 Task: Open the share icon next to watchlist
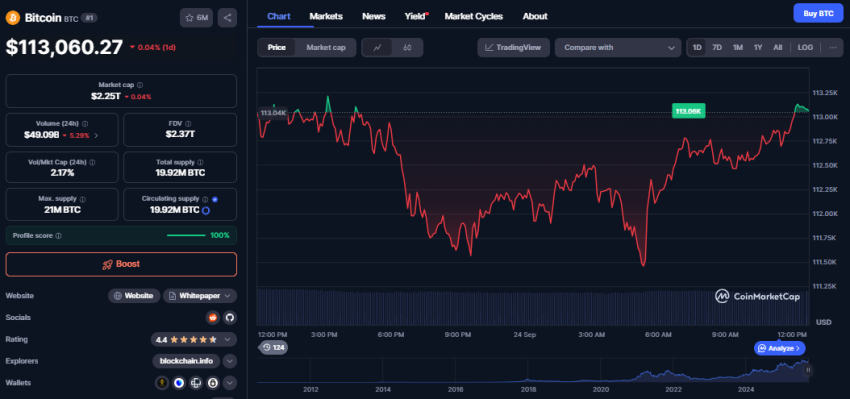tap(227, 18)
